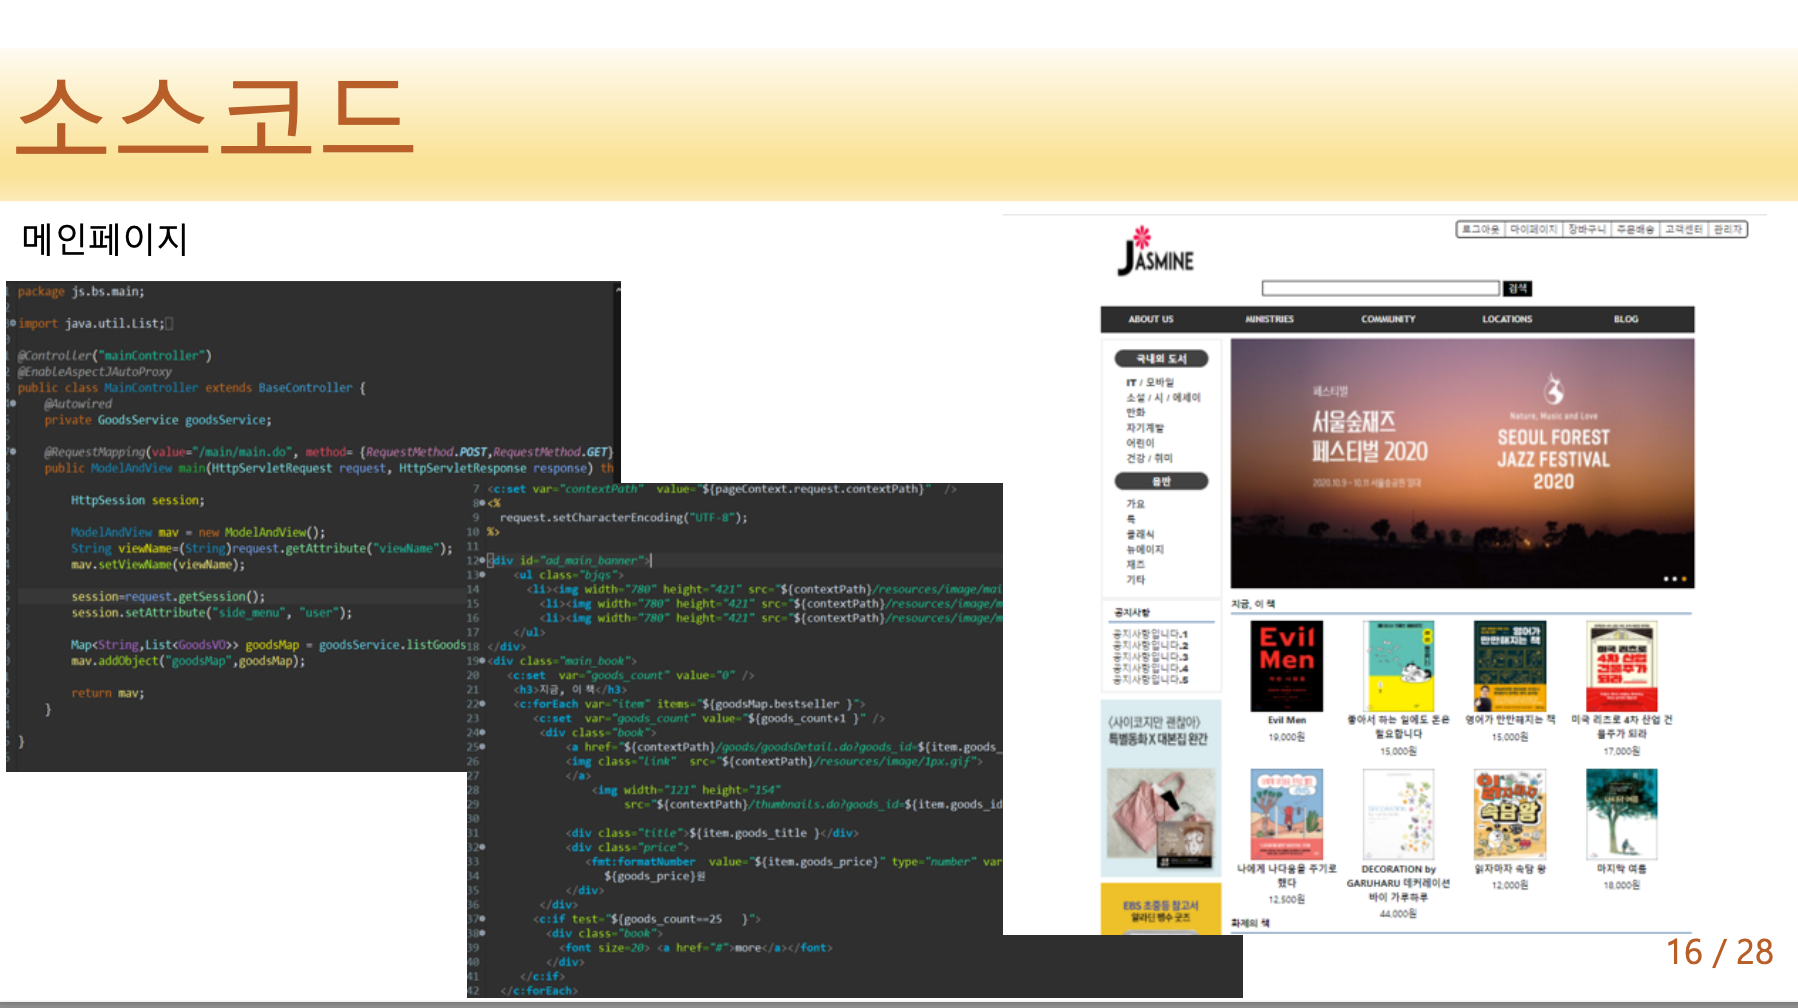The height and width of the screenshot is (1008, 1798).
Task: Click the text '@Controller("mainController")' in Java code
Action: pyautogui.click(x=115, y=356)
